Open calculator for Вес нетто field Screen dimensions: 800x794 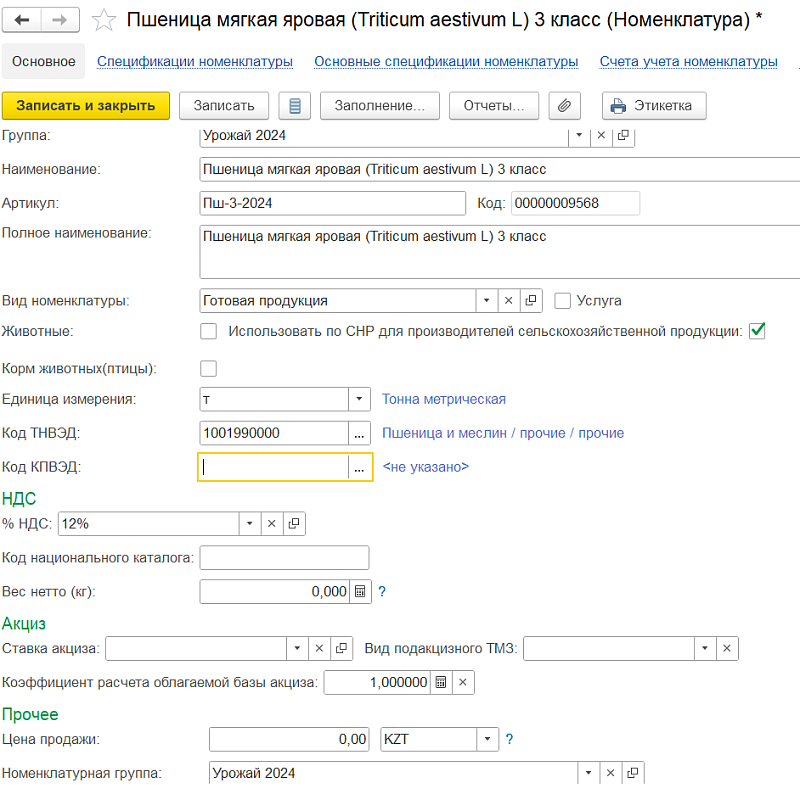(361, 591)
